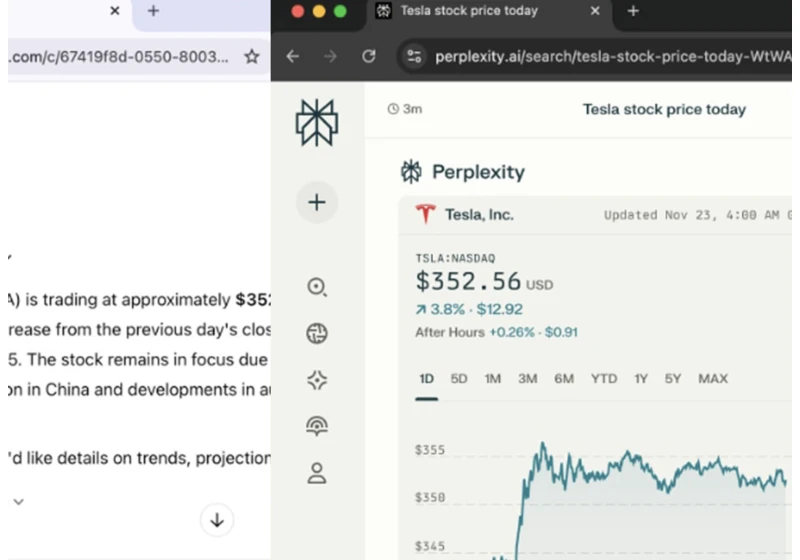800x560 pixels.
Task: Select the 6M chart range tab
Action: pyautogui.click(x=564, y=378)
